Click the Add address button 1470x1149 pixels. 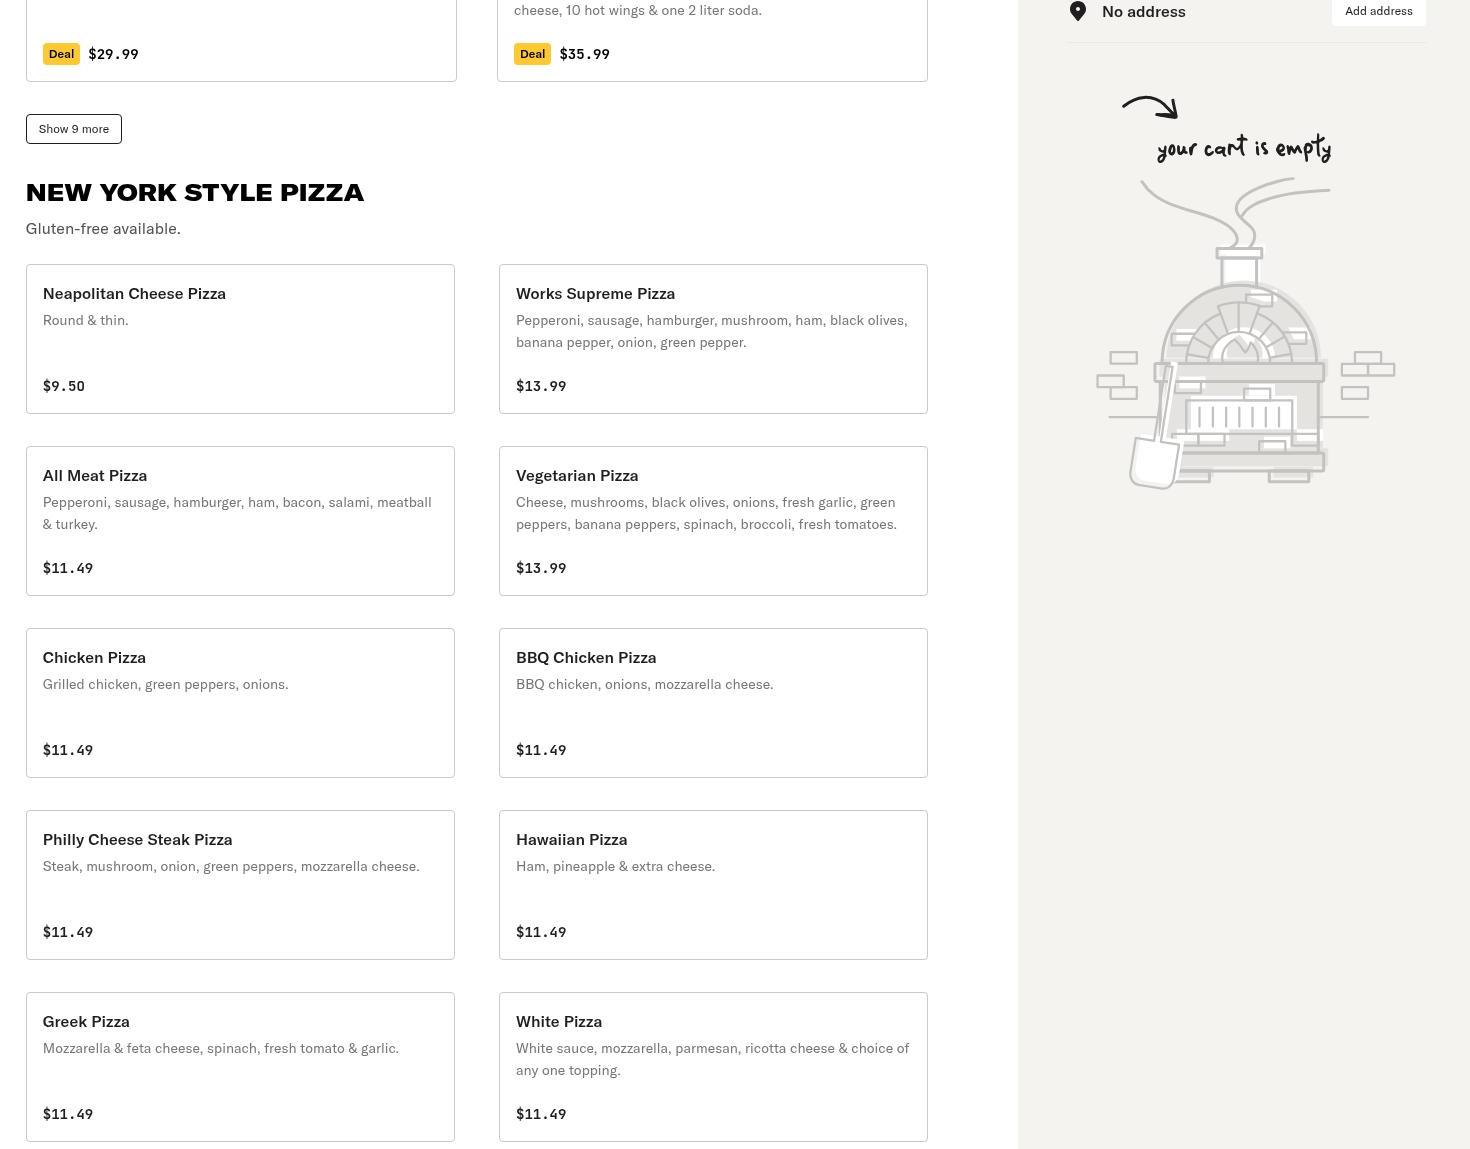click(1378, 11)
